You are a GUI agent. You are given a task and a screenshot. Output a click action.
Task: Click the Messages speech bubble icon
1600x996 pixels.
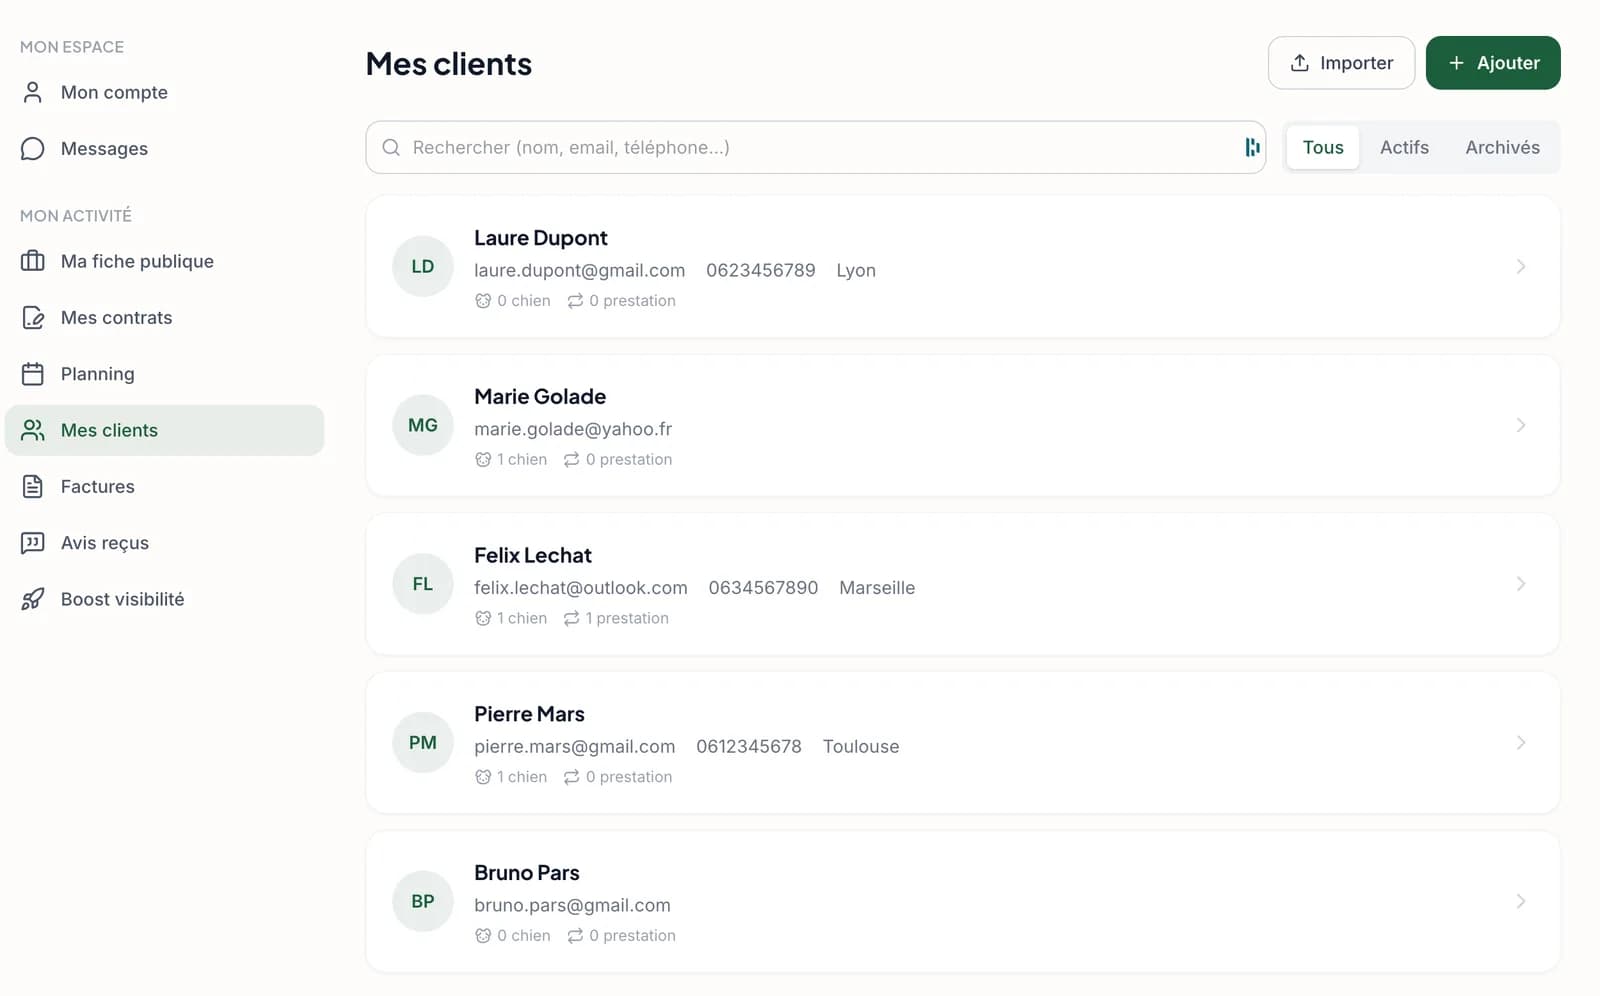click(33, 148)
